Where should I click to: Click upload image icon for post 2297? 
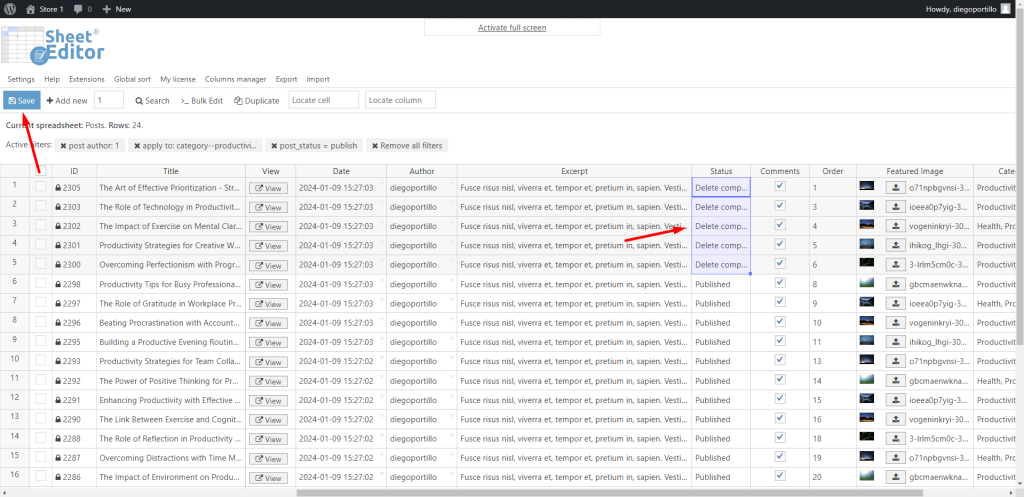point(895,304)
